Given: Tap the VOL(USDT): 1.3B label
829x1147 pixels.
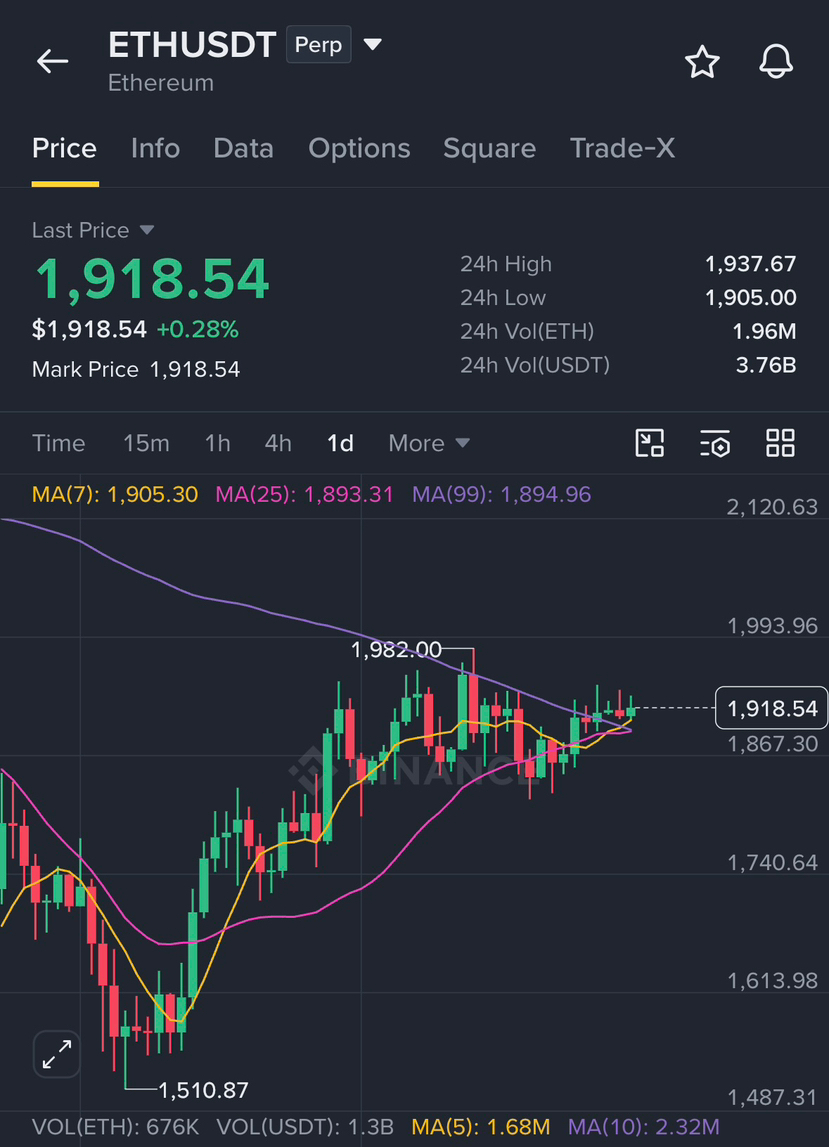Looking at the screenshot, I should [305, 1127].
